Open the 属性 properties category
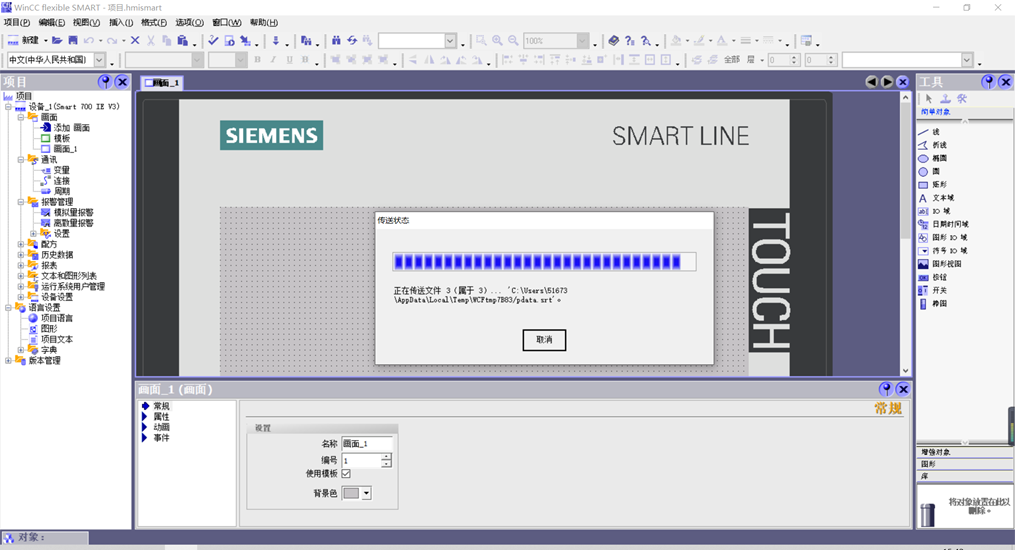The width and height of the screenshot is (1015, 550). [161, 417]
